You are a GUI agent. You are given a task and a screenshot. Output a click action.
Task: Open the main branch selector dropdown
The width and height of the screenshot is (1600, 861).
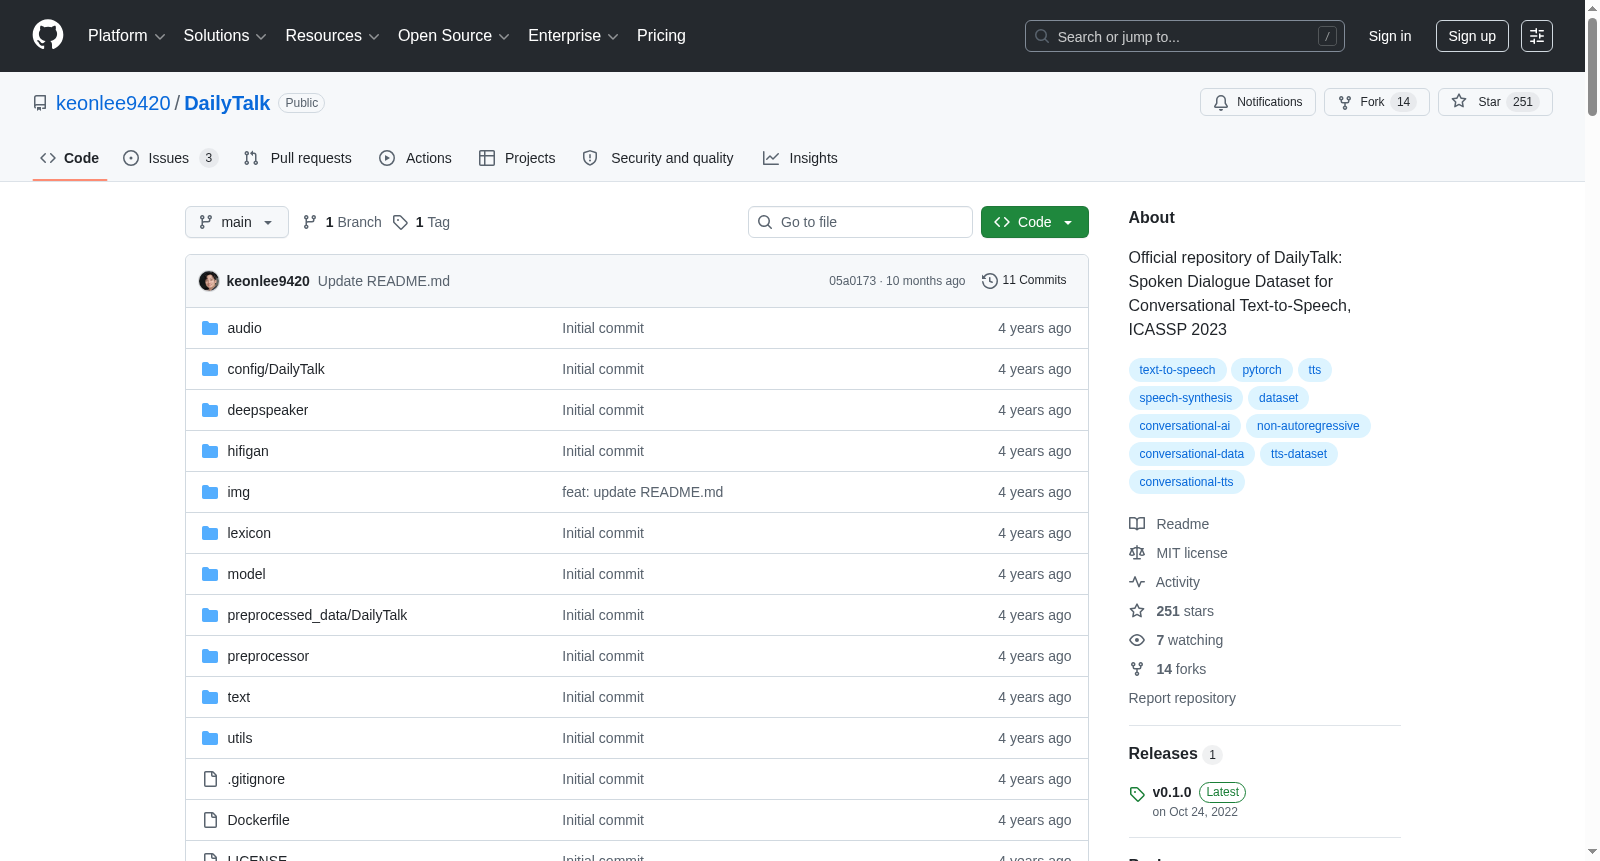237,222
